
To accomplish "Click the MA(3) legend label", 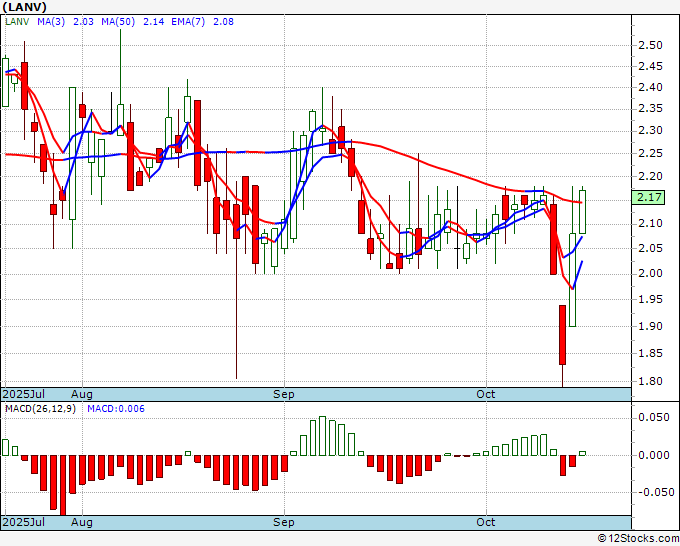I will tap(51, 22).
